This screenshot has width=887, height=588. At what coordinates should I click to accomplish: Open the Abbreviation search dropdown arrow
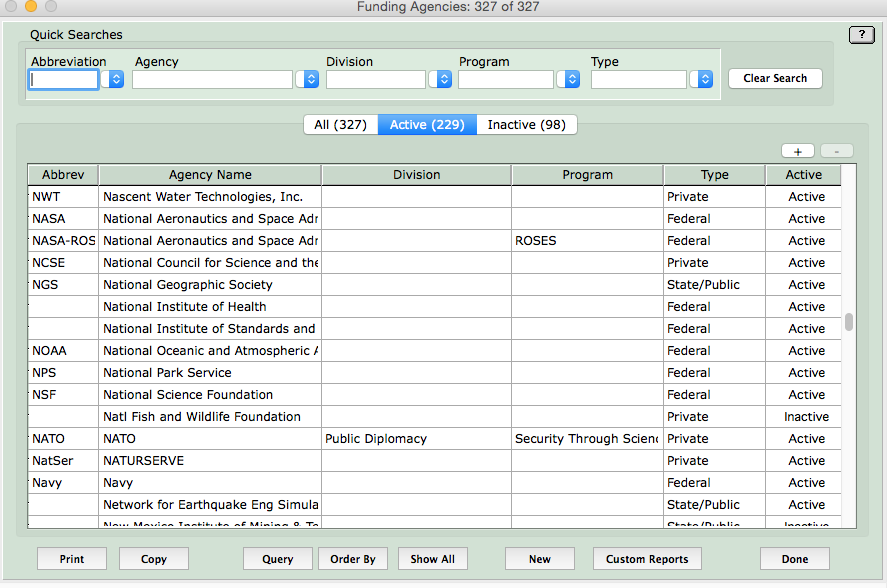coord(112,79)
